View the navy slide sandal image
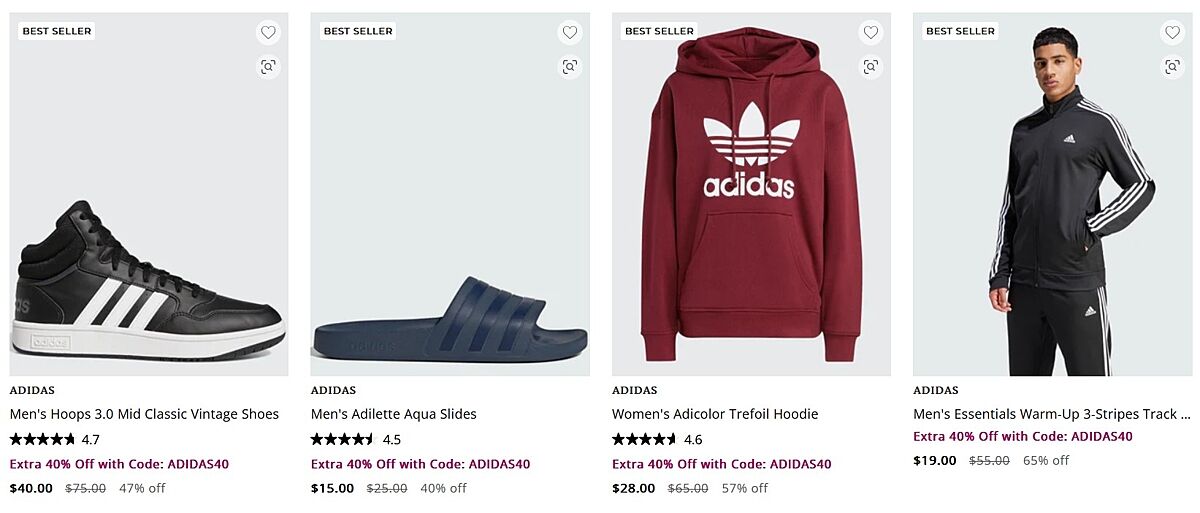 449,320
